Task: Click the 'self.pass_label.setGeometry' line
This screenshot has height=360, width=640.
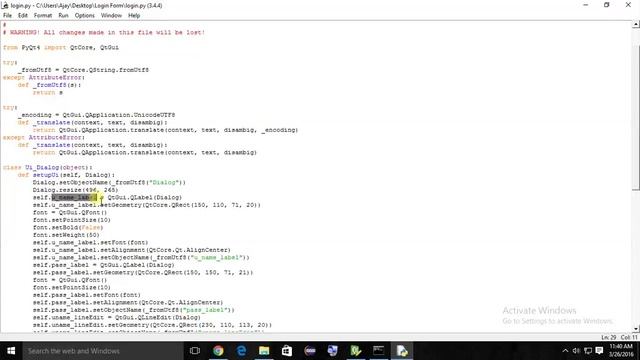Action: pos(143,272)
